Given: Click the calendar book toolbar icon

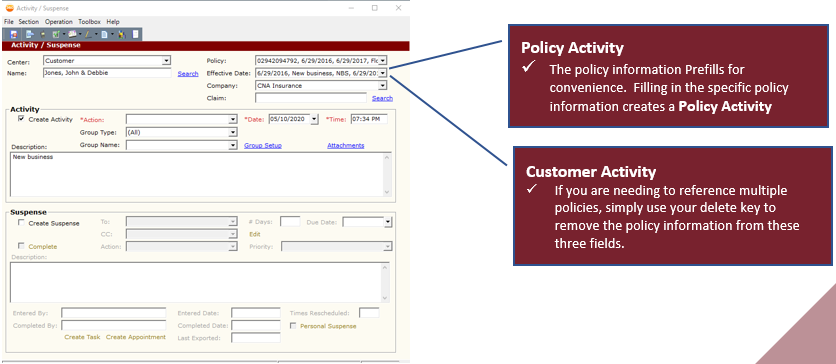Looking at the screenshot, I should click(72, 34).
